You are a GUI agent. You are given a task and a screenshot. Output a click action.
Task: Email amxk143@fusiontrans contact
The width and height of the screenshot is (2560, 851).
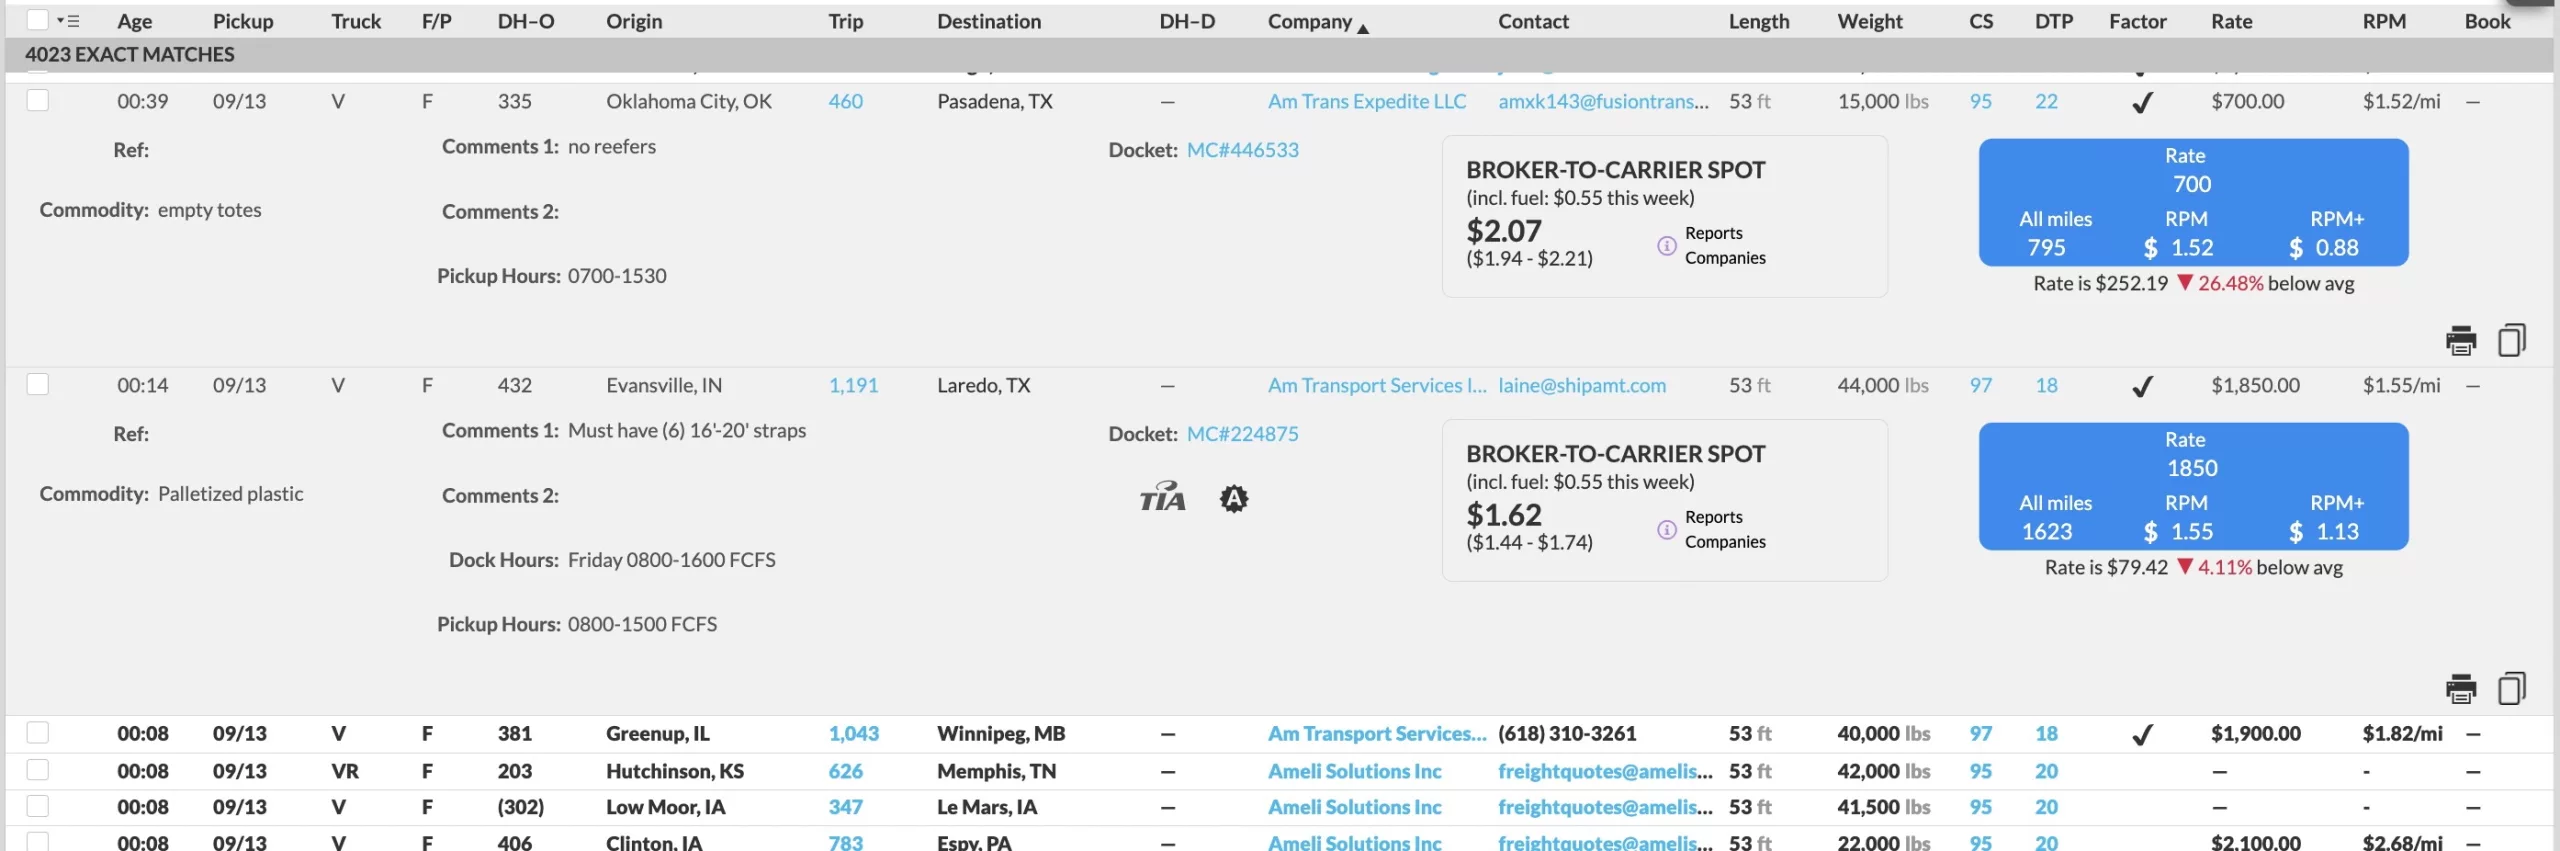coord(1603,101)
